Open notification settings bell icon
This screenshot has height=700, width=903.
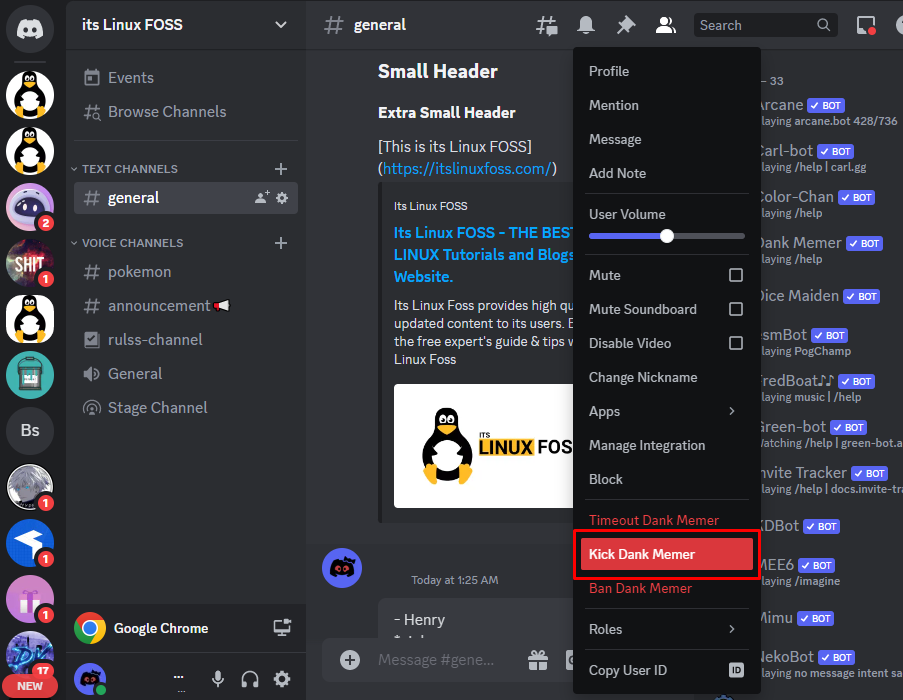586,25
